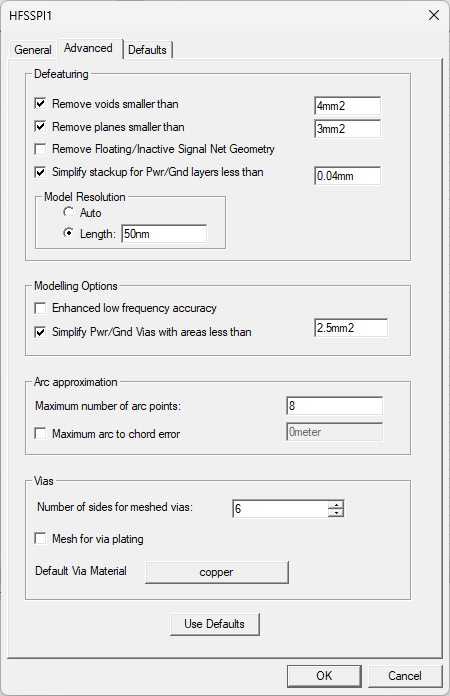Close the HFSSPI1 dialog window
Image resolution: width=450 pixels, height=696 pixels.
[x=434, y=16]
